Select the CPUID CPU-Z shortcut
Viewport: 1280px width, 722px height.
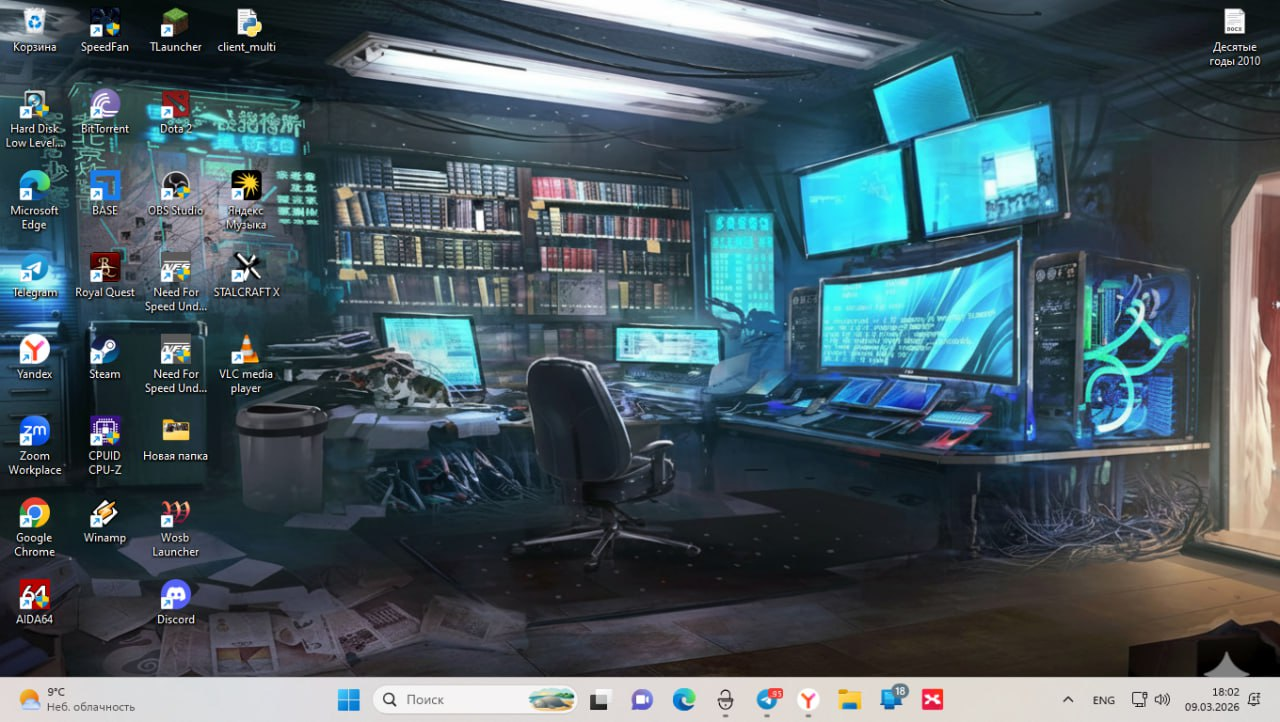point(105,446)
